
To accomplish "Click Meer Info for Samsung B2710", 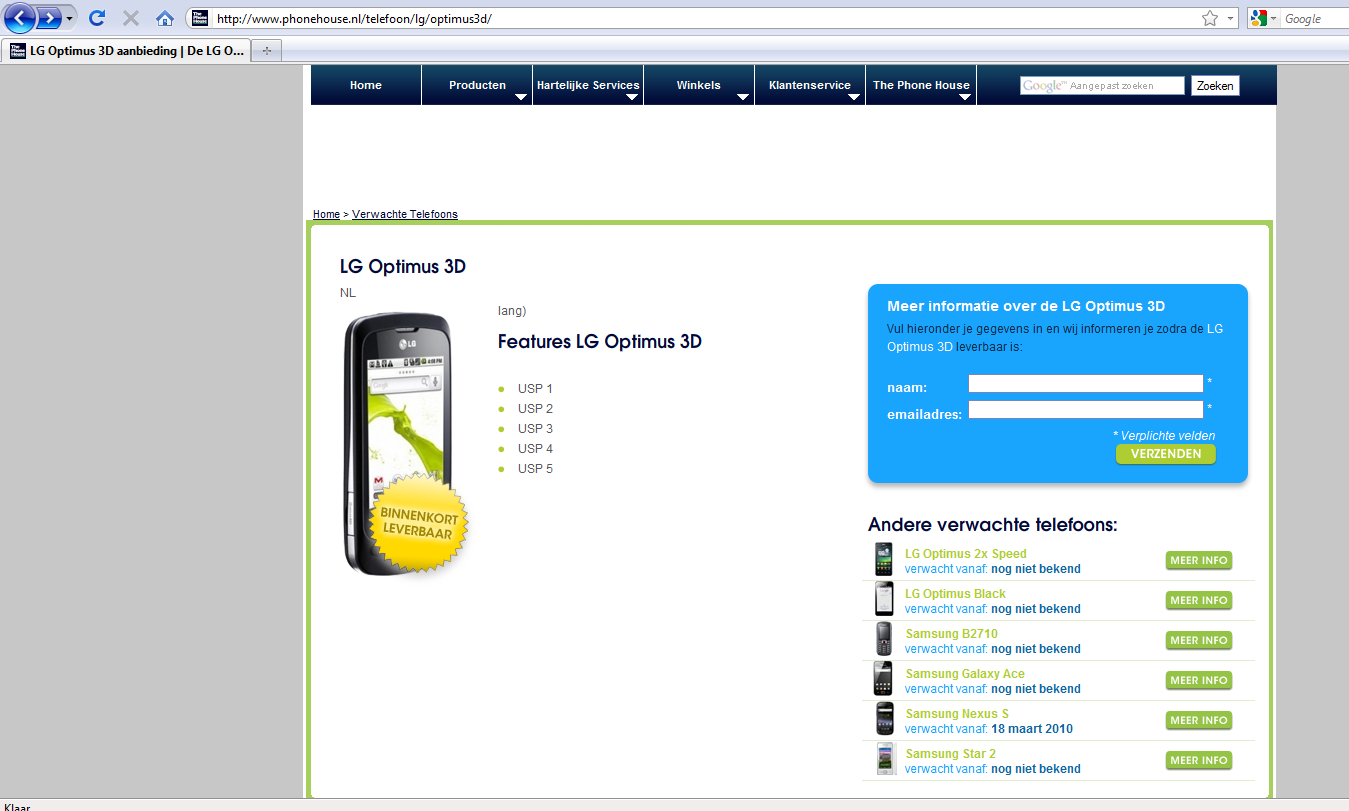I will 1199,640.
